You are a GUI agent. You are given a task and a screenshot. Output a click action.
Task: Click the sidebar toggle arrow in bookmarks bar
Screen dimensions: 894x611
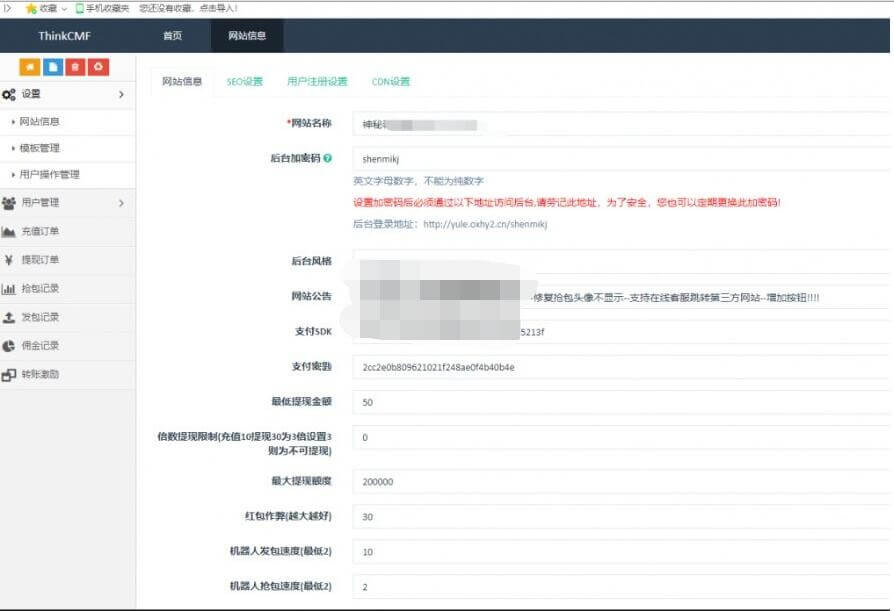pos(7,8)
